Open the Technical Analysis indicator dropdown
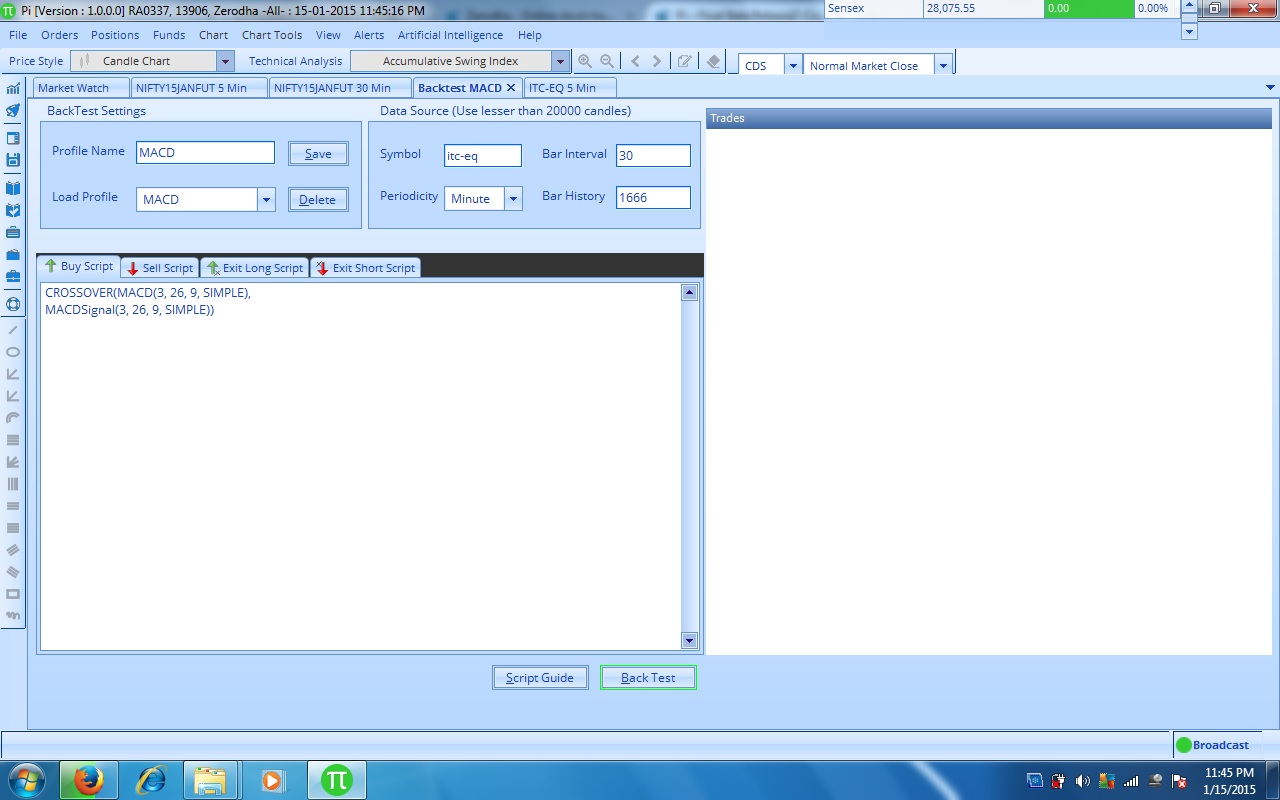The image size is (1280, 800). click(x=560, y=61)
